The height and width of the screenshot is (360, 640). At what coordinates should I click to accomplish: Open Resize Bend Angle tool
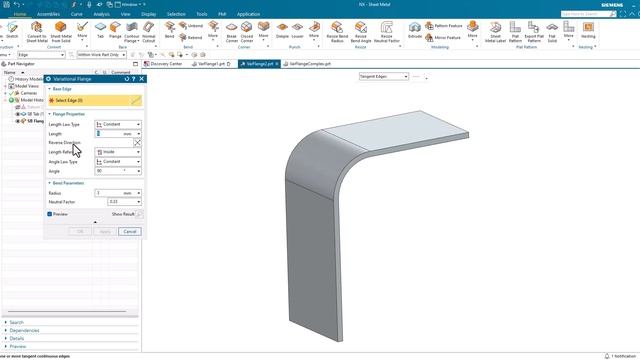pyautogui.click(x=361, y=32)
